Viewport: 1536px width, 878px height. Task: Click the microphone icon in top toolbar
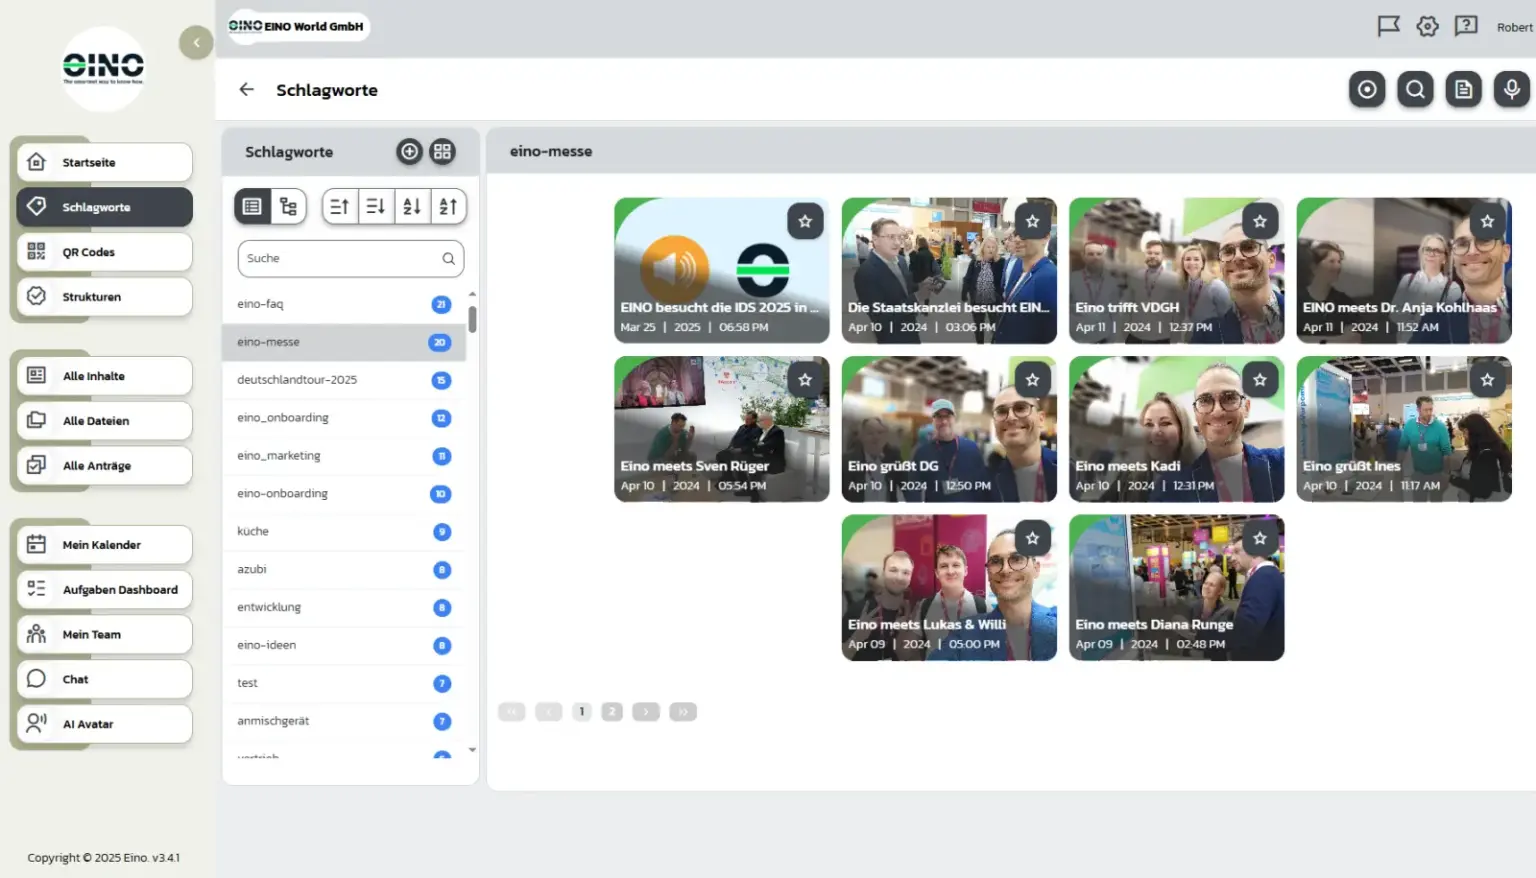(x=1511, y=90)
